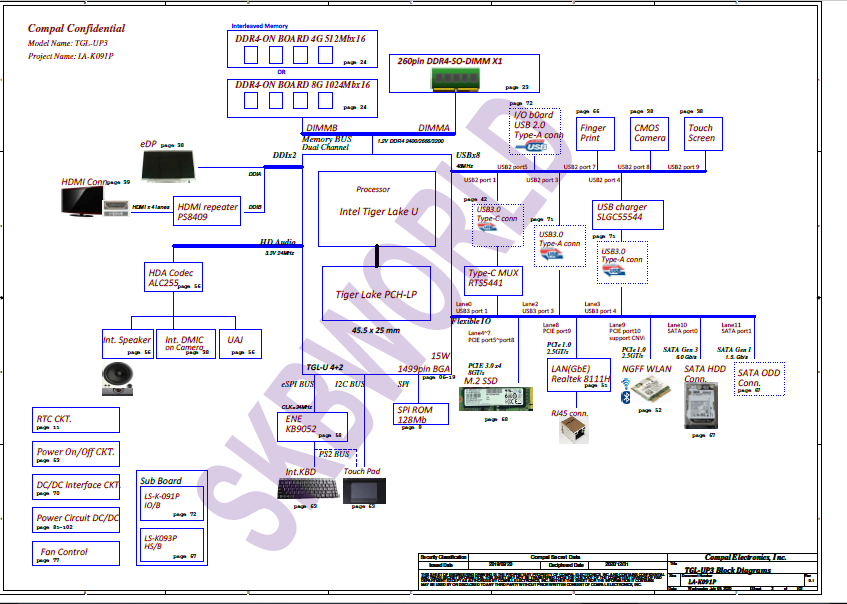847x604 pixels.
Task: Select the UAJ box
Action: 241,344
